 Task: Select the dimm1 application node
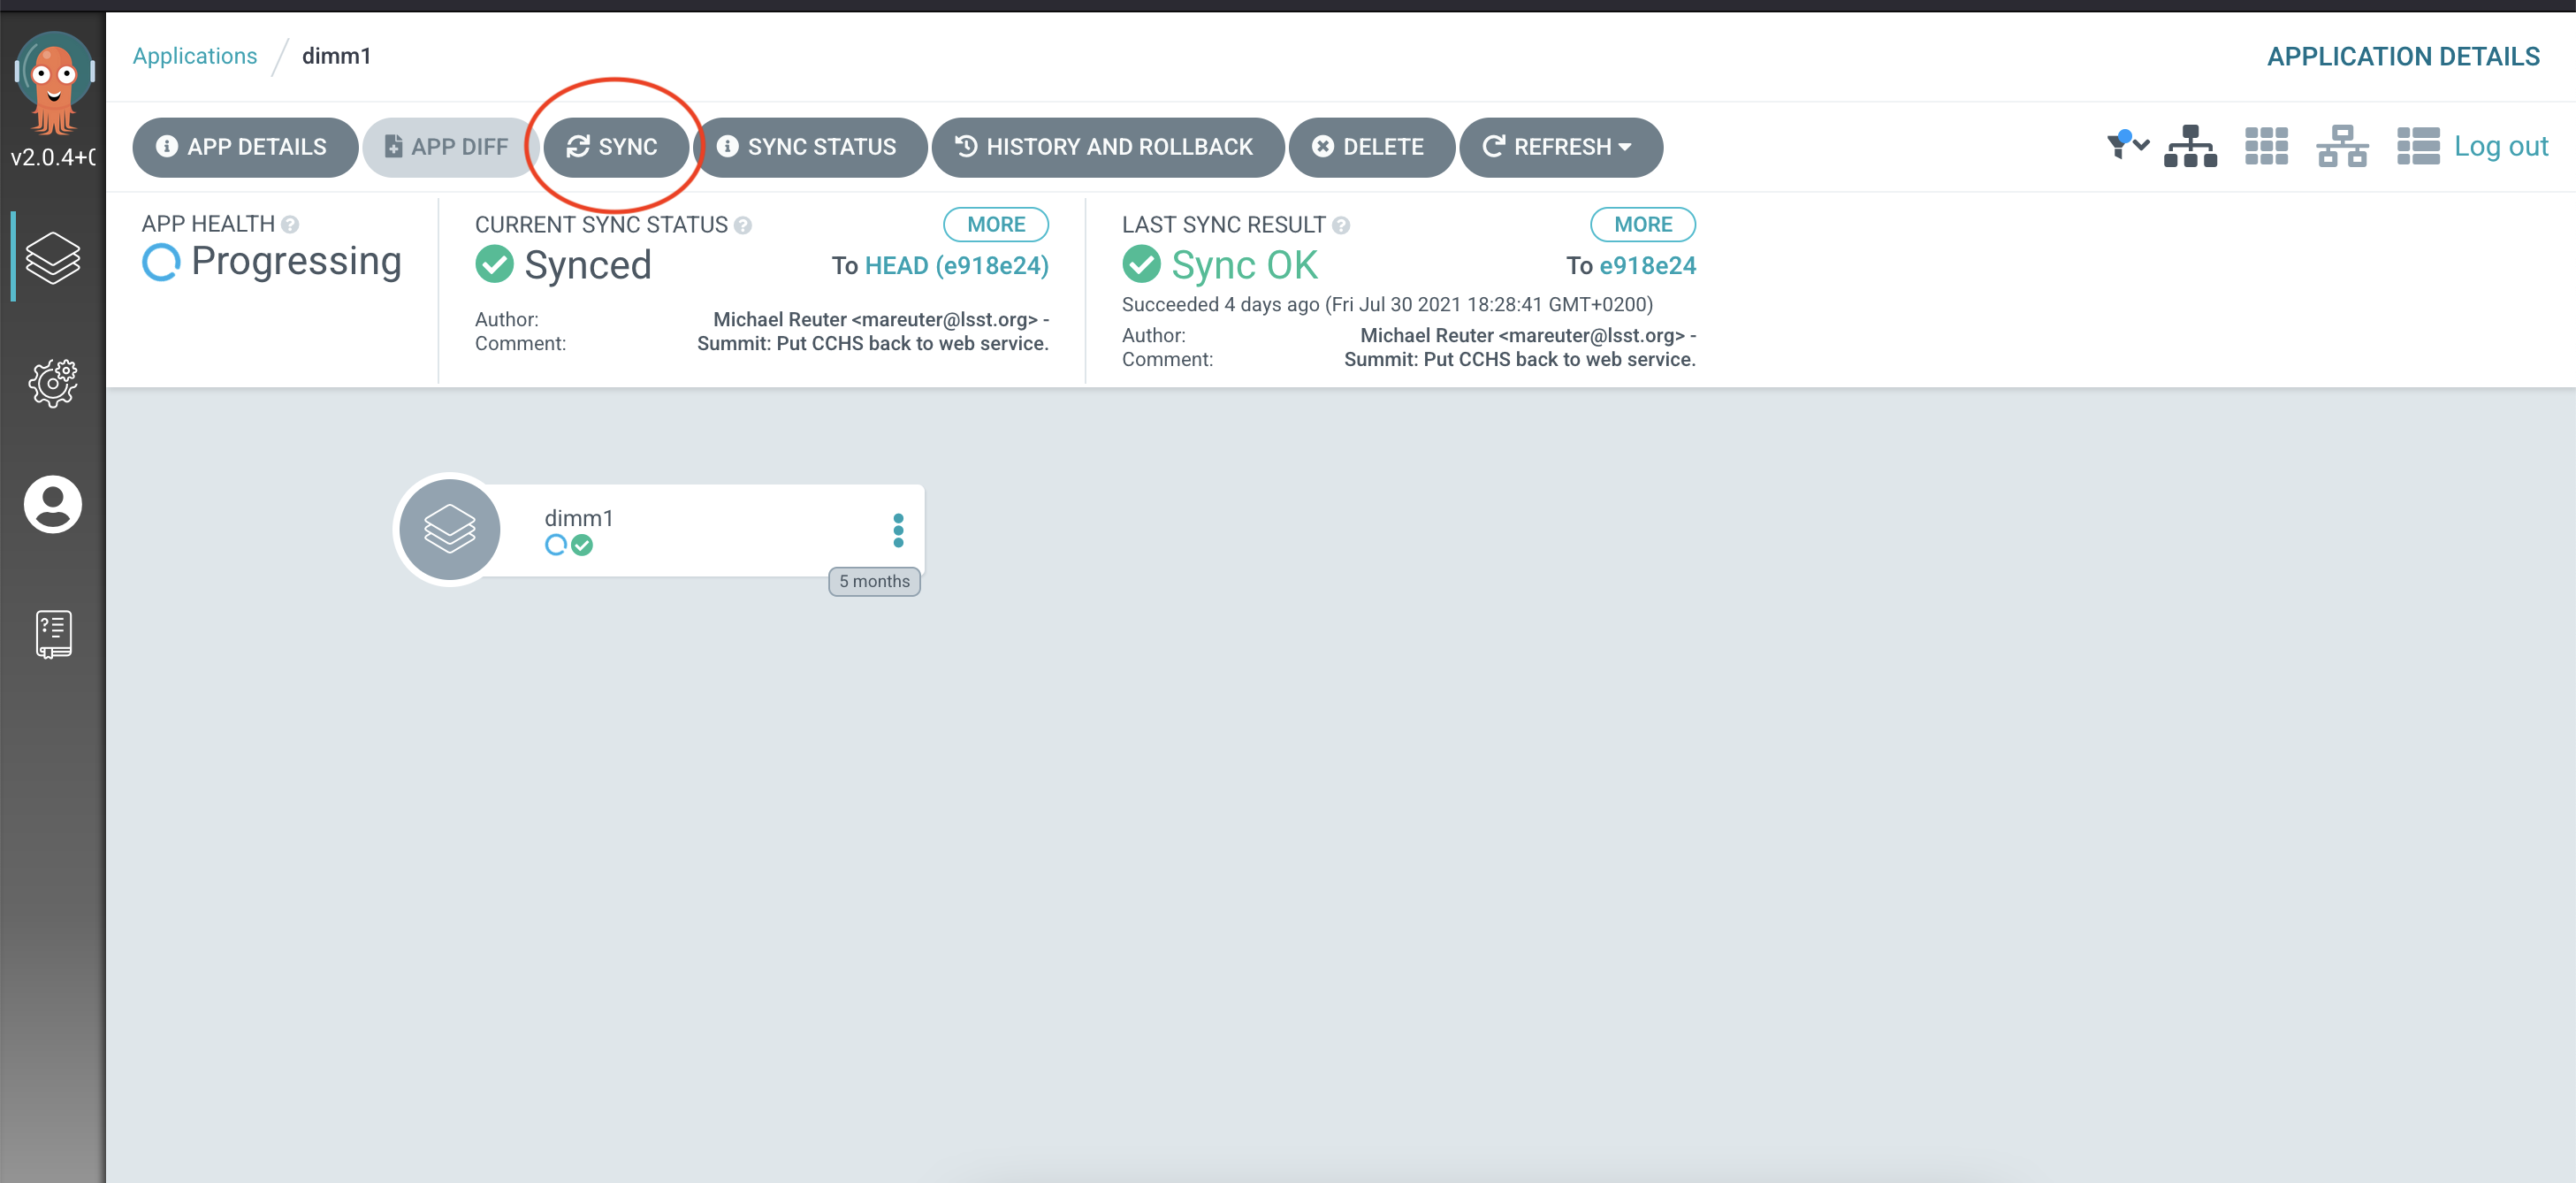click(660, 530)
